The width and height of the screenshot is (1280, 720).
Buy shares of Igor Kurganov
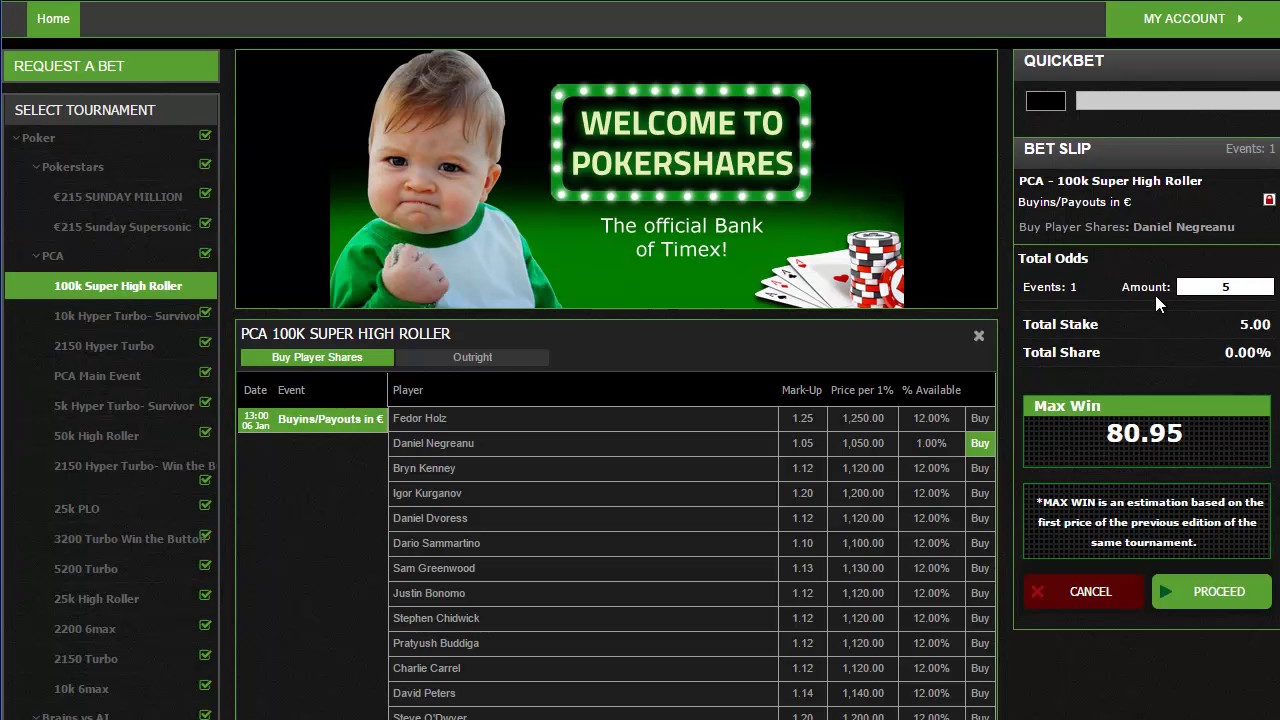(980, 493)
